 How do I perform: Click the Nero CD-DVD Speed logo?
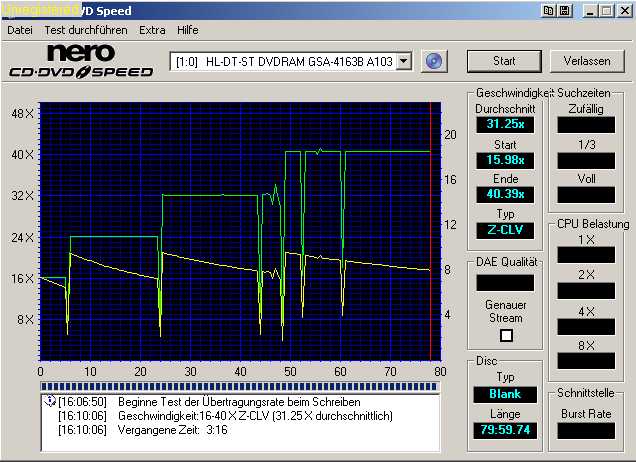click(x=81, y=61)
